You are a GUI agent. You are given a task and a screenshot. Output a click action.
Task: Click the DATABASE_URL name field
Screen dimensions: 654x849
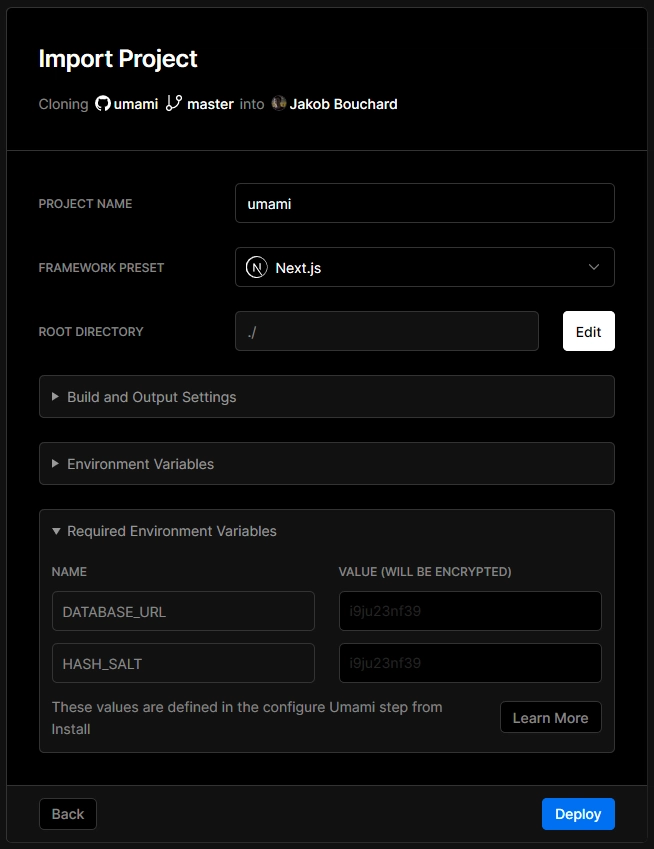click(183, 611)
